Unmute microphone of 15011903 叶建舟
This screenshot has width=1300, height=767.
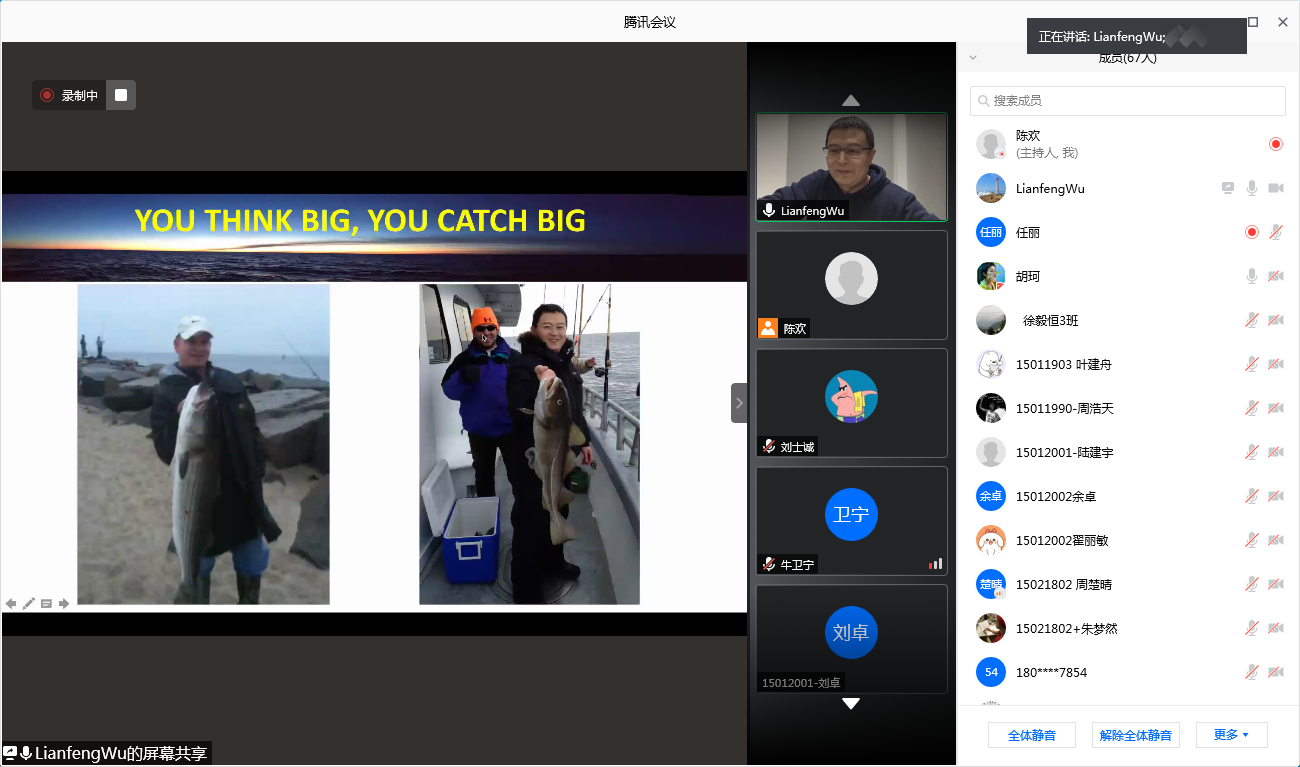1251,364
